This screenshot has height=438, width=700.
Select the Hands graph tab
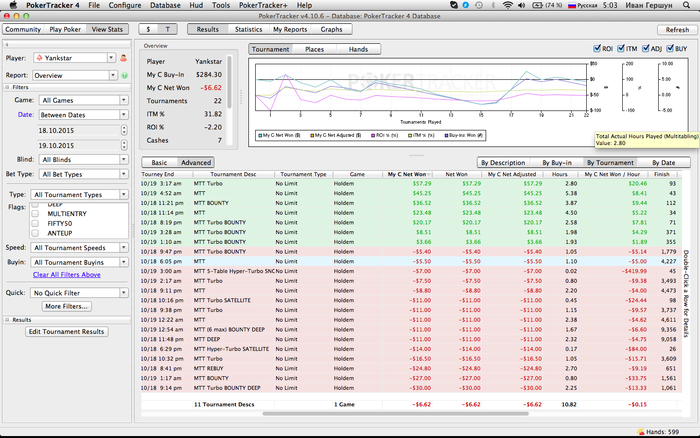358,49
